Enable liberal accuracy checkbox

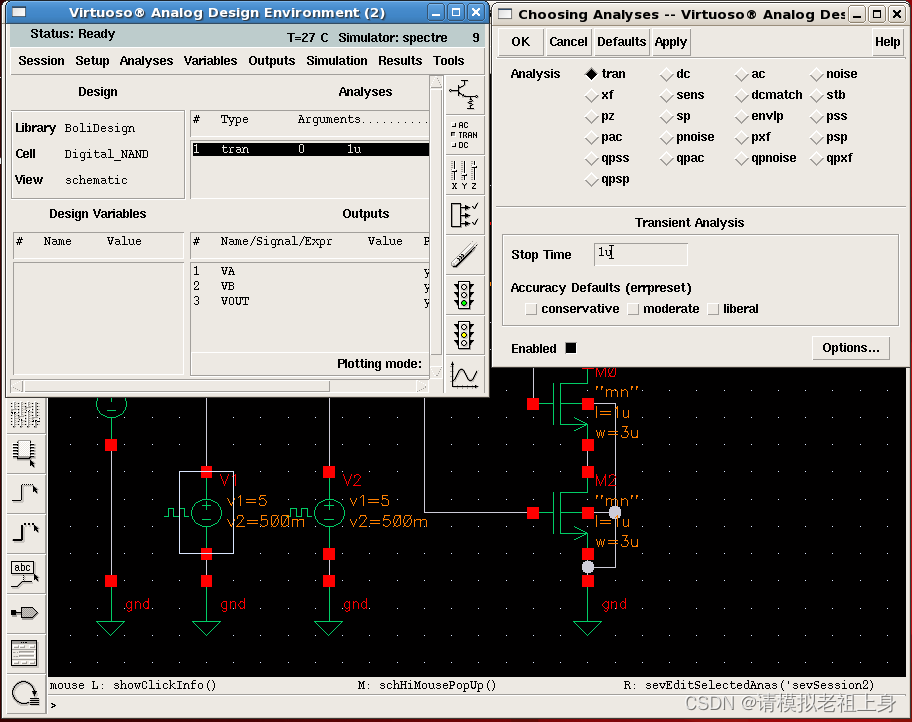(713, 309)
